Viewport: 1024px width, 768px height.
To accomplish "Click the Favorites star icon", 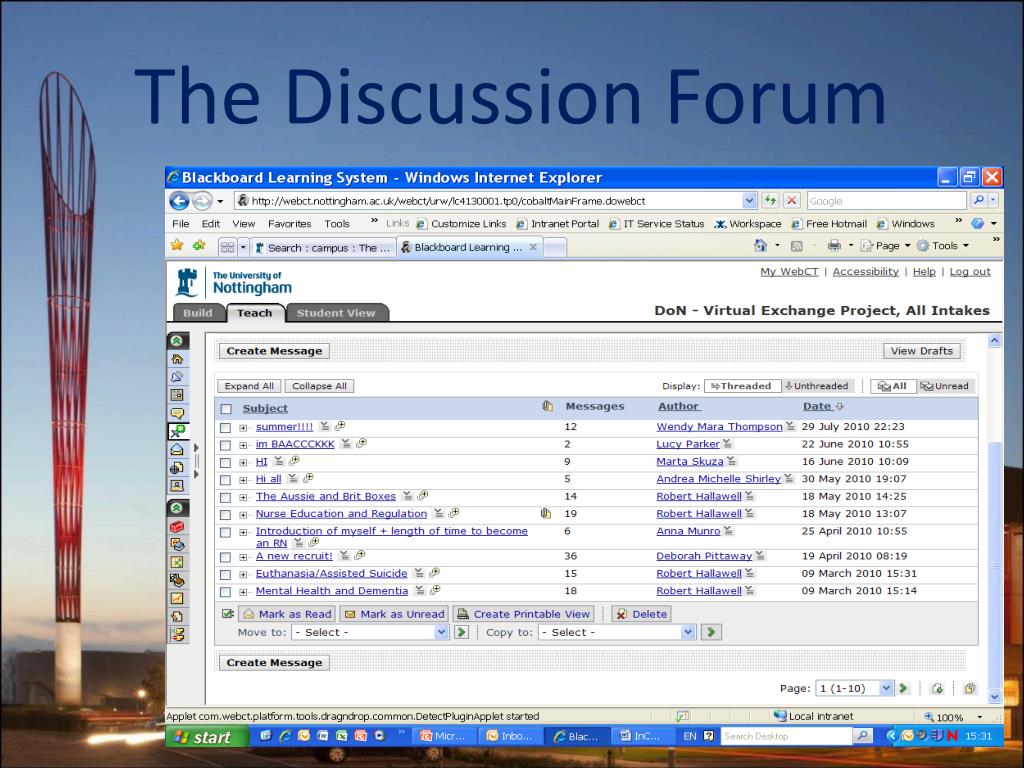I will tap(177, 246).
